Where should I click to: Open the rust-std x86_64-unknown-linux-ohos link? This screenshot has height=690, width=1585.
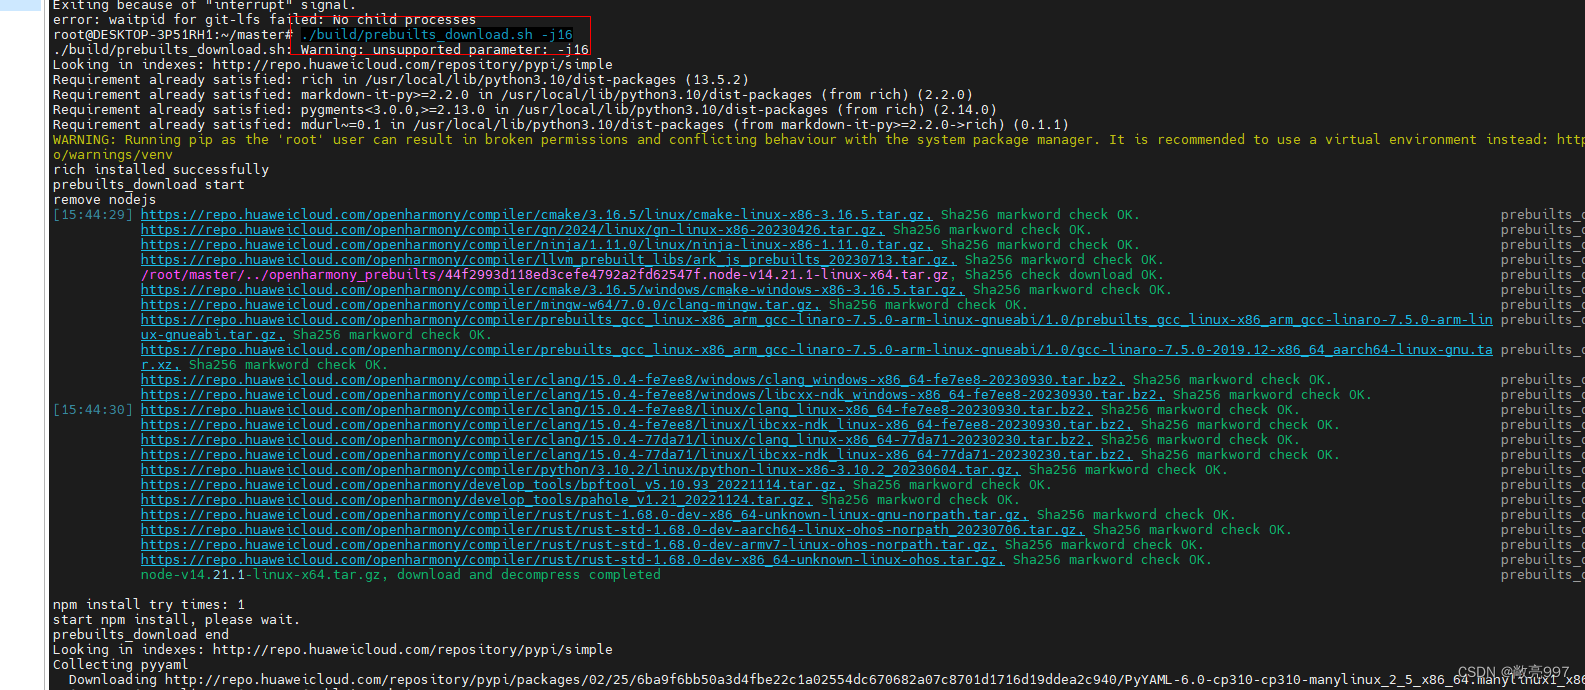[572, 560]
